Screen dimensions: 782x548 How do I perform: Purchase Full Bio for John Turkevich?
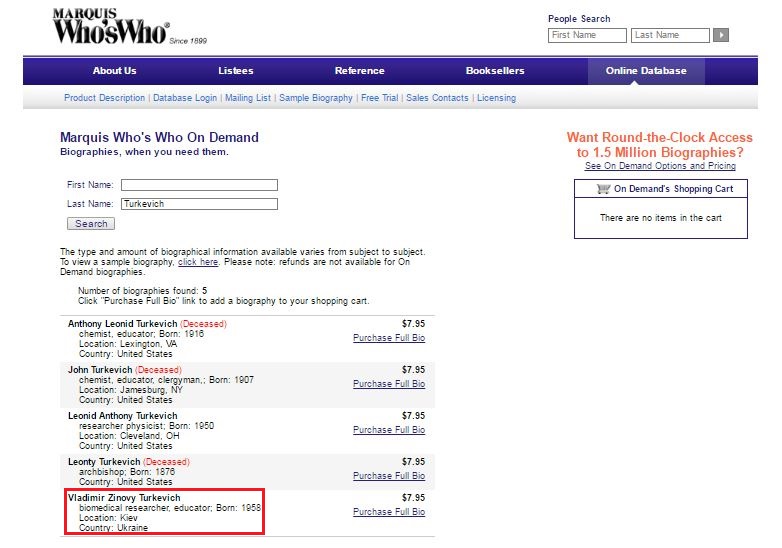(389, 384)
